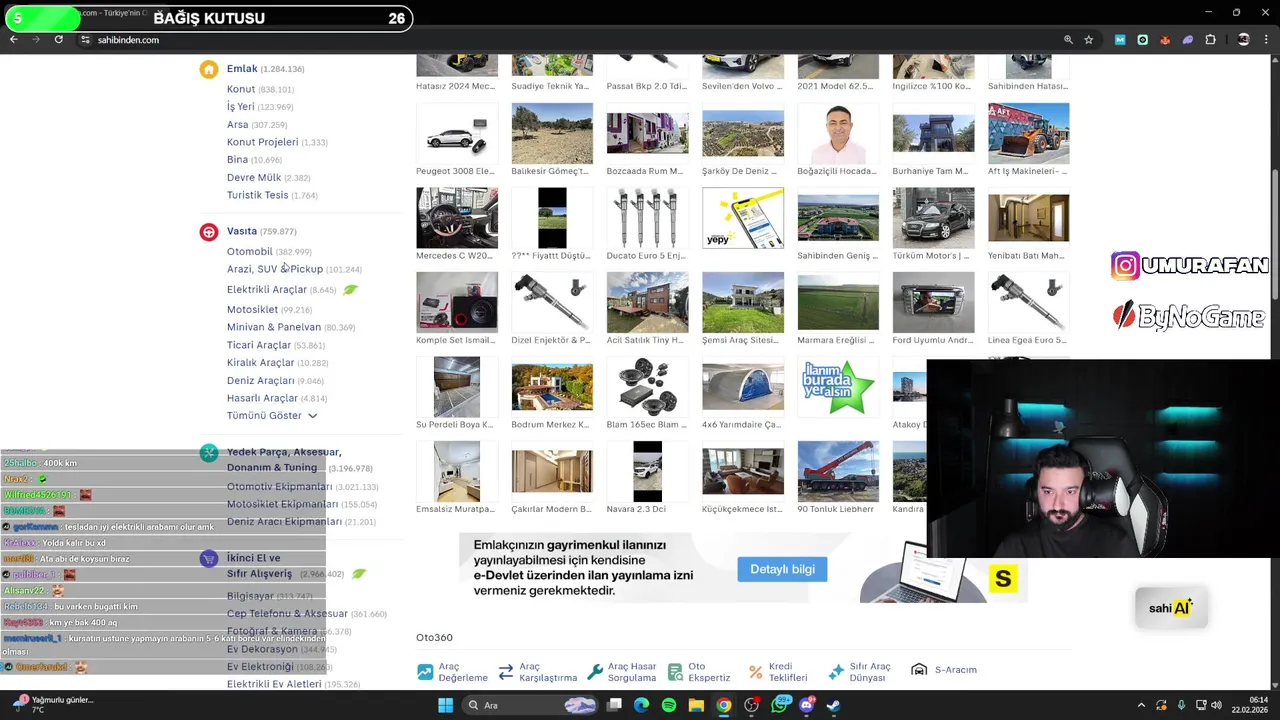
Task: Open Konut Projeleri category link
Action: point(263,142)
